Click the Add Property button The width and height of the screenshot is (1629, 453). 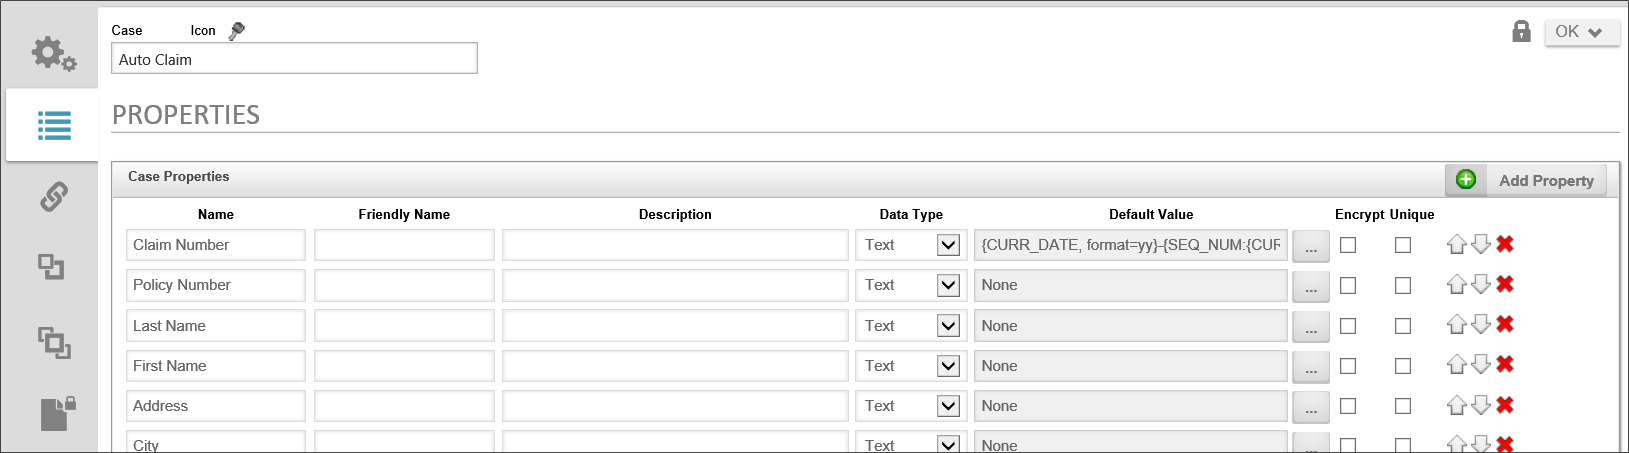point(1526,180)
